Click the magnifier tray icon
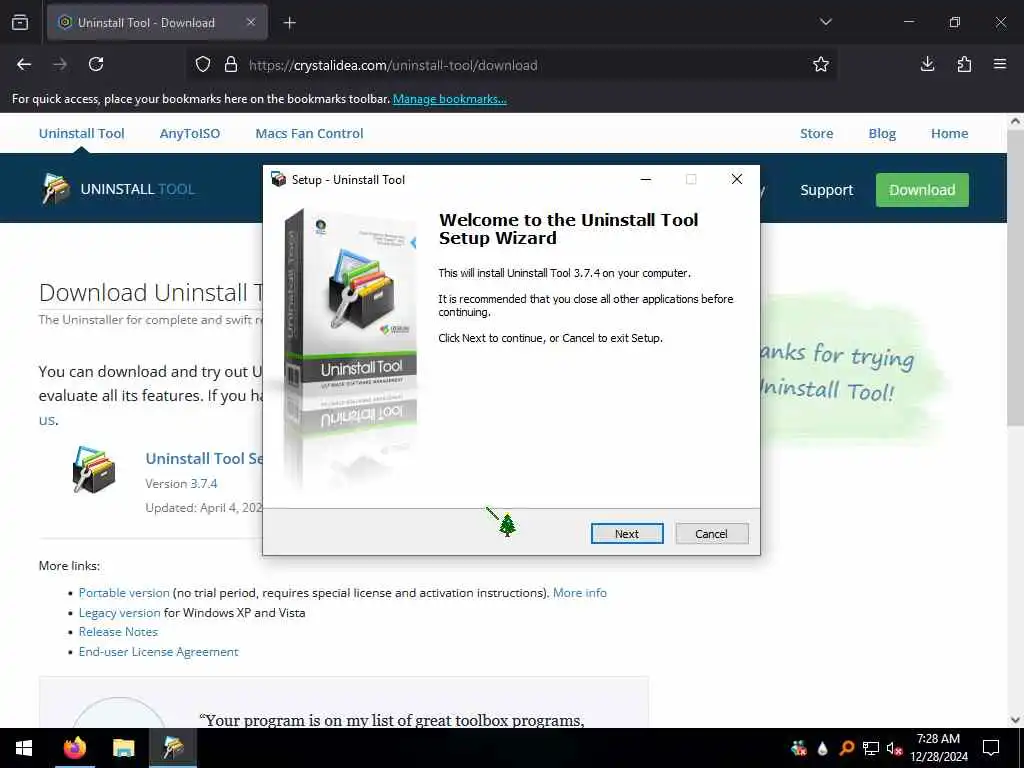The height and width of the screenshot is (768, 1024). pos(846,748)
